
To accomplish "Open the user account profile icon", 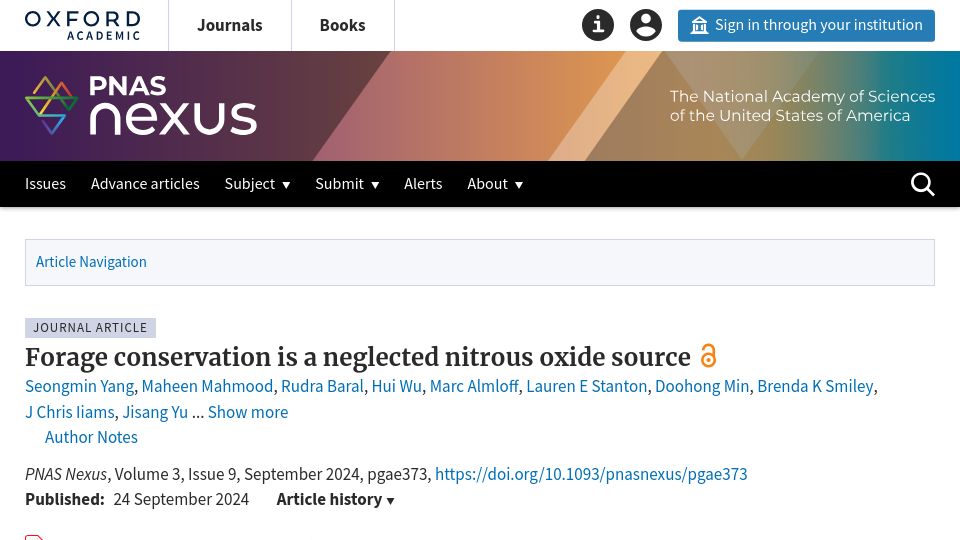I will (x=646, y=25).
